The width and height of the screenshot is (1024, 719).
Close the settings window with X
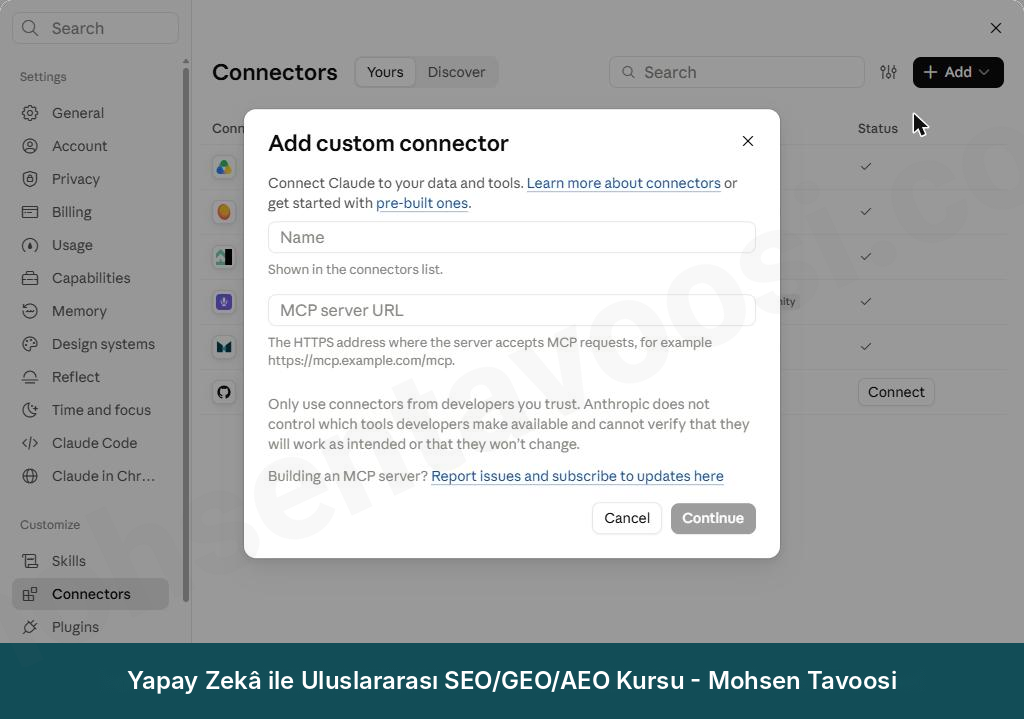tap(995, 28)
